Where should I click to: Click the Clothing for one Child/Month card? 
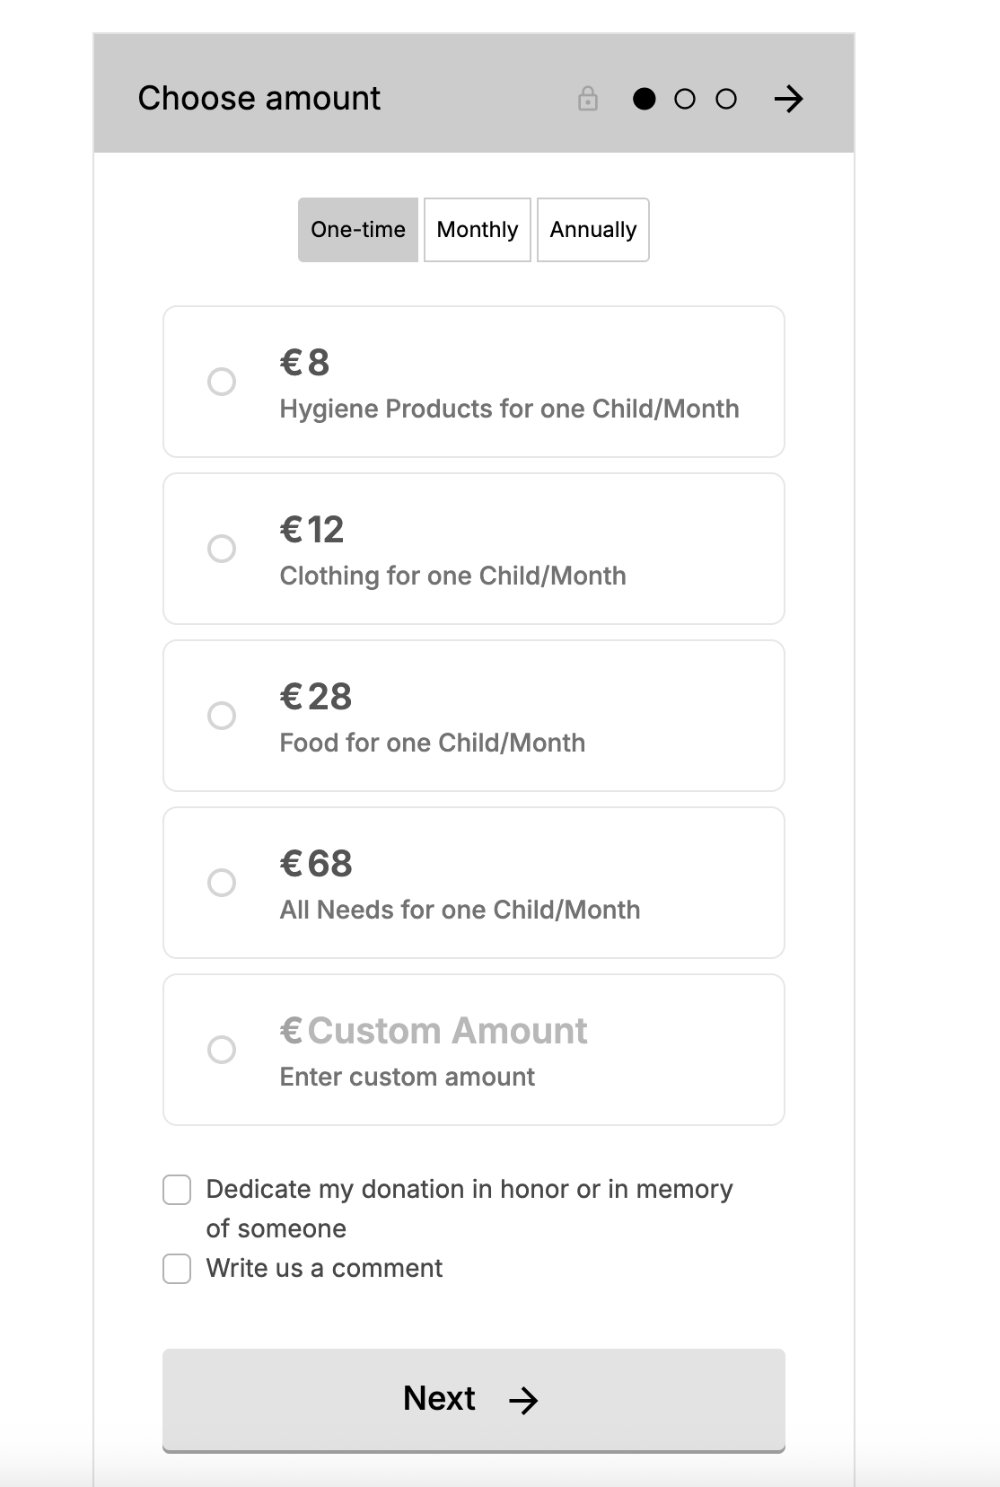(x=474, y=549)
